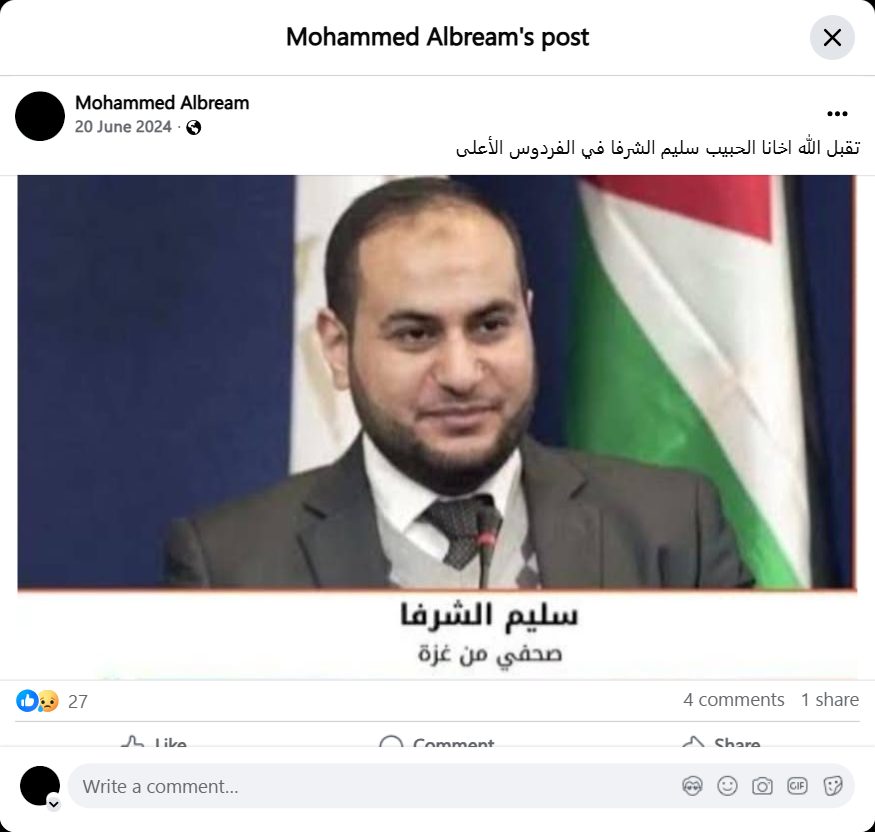Share this post
Image resolution: width=875 pixels, height=832 pixels.
coord(720,743)
